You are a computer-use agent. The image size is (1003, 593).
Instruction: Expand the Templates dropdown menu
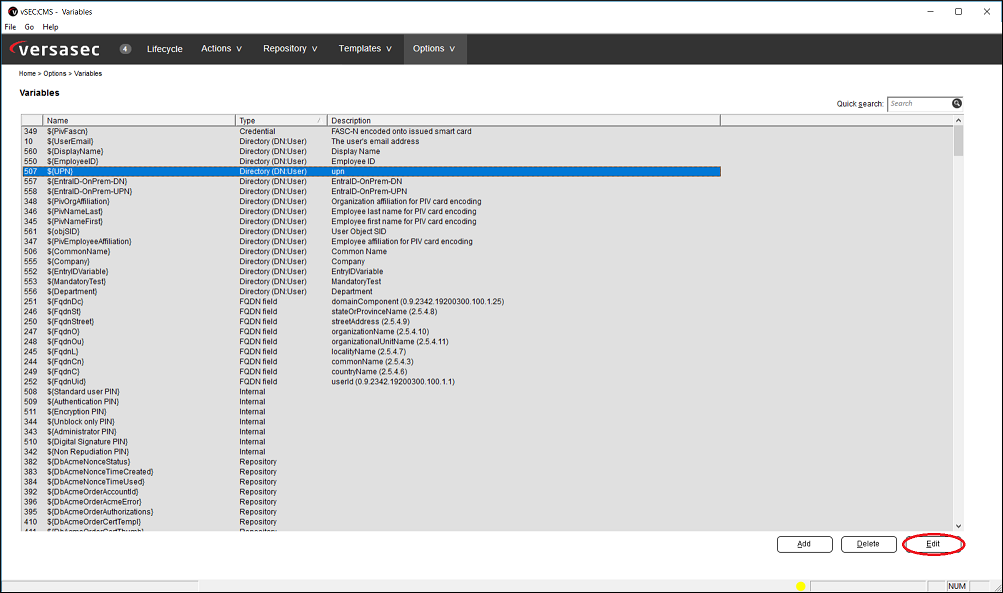pos(365,48)
